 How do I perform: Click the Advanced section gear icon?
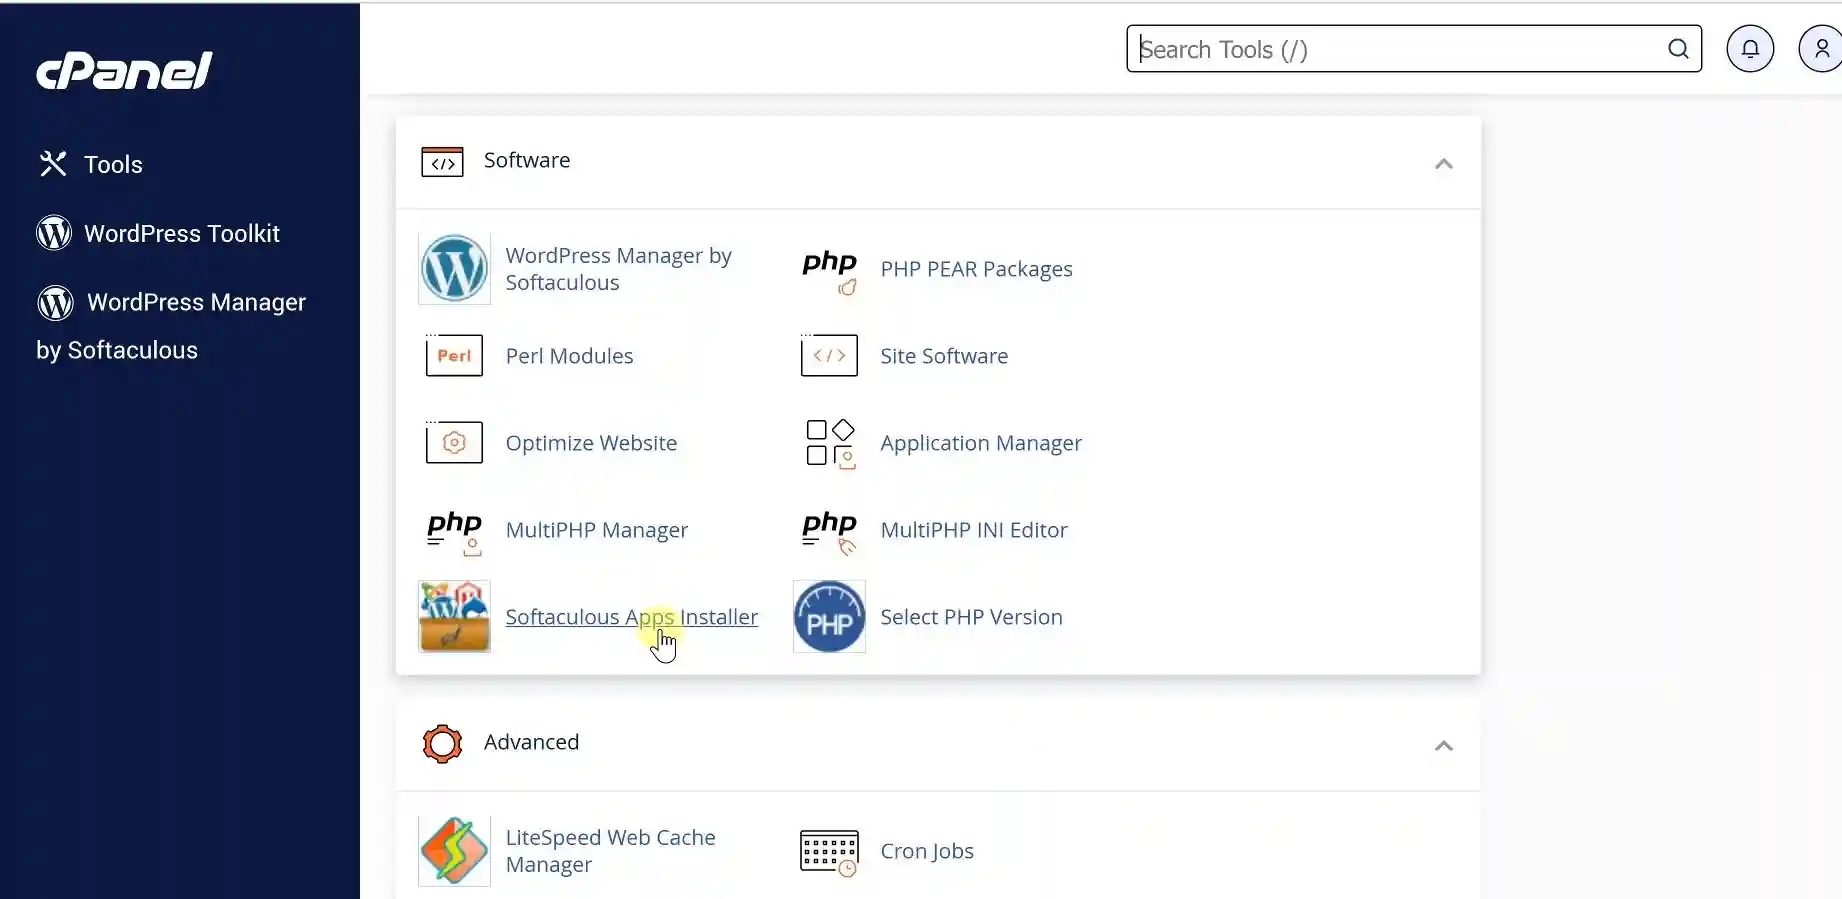(x=442, y=743)
